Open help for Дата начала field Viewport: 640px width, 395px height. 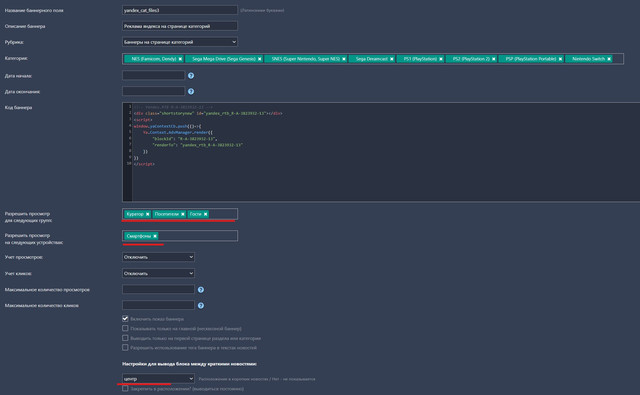(191, 75)
